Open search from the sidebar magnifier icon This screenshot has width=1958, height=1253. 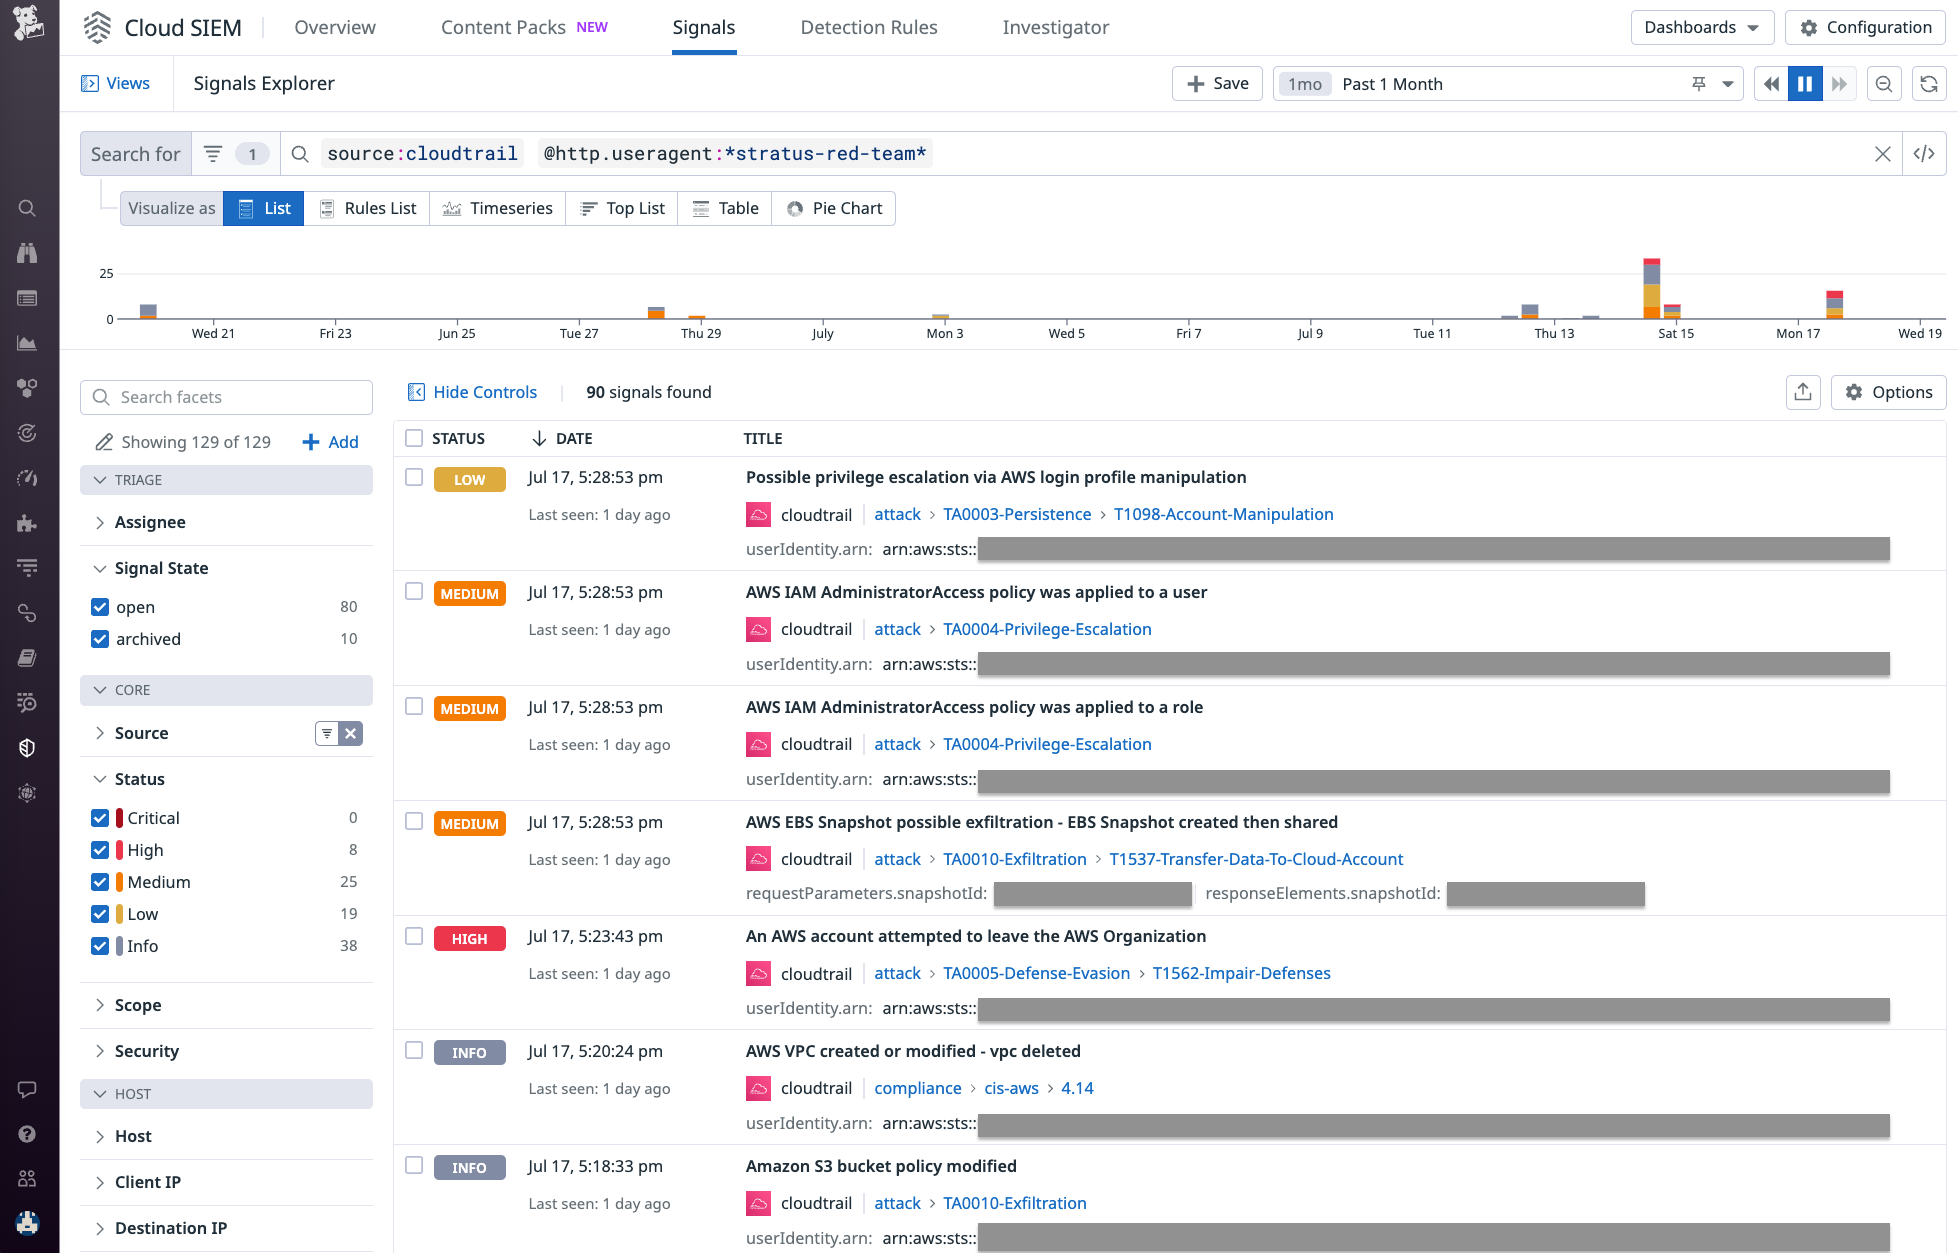pyautogui.click(x=27, y=208)
